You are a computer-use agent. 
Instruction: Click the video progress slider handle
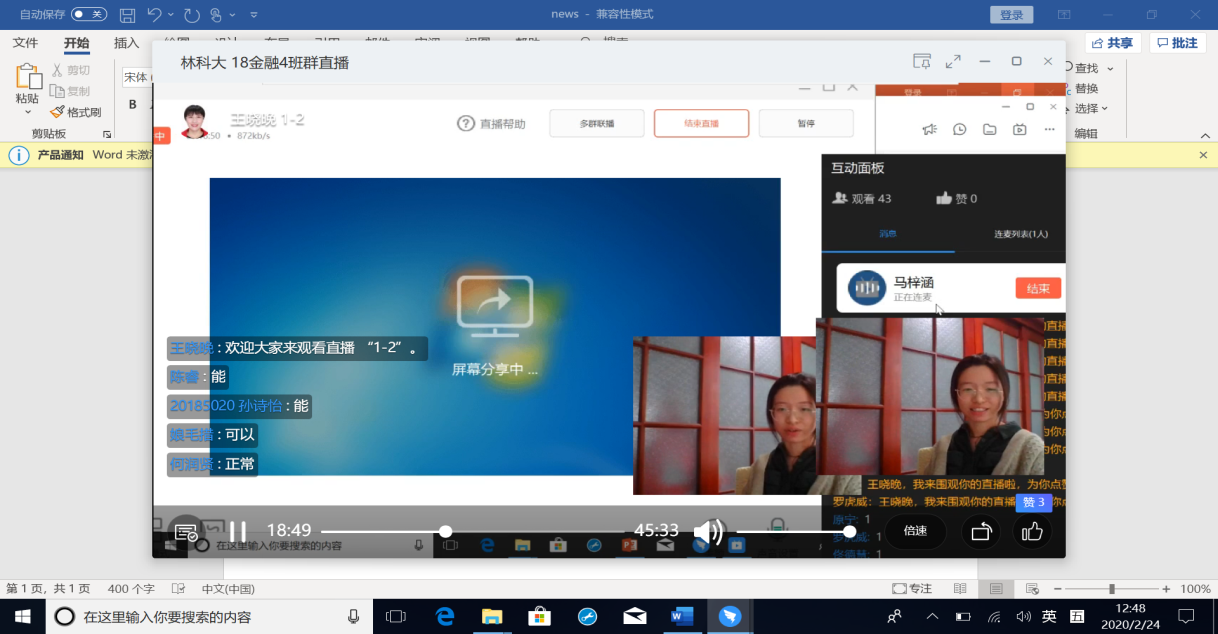pos(446,532)
